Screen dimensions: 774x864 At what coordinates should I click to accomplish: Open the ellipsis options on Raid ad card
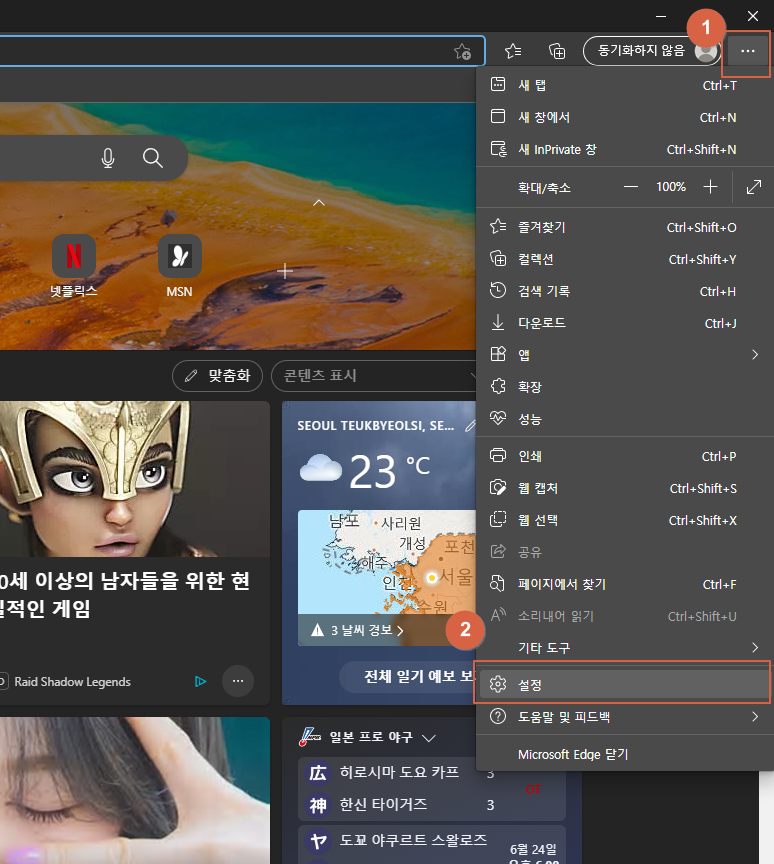[x=238, y=681]
